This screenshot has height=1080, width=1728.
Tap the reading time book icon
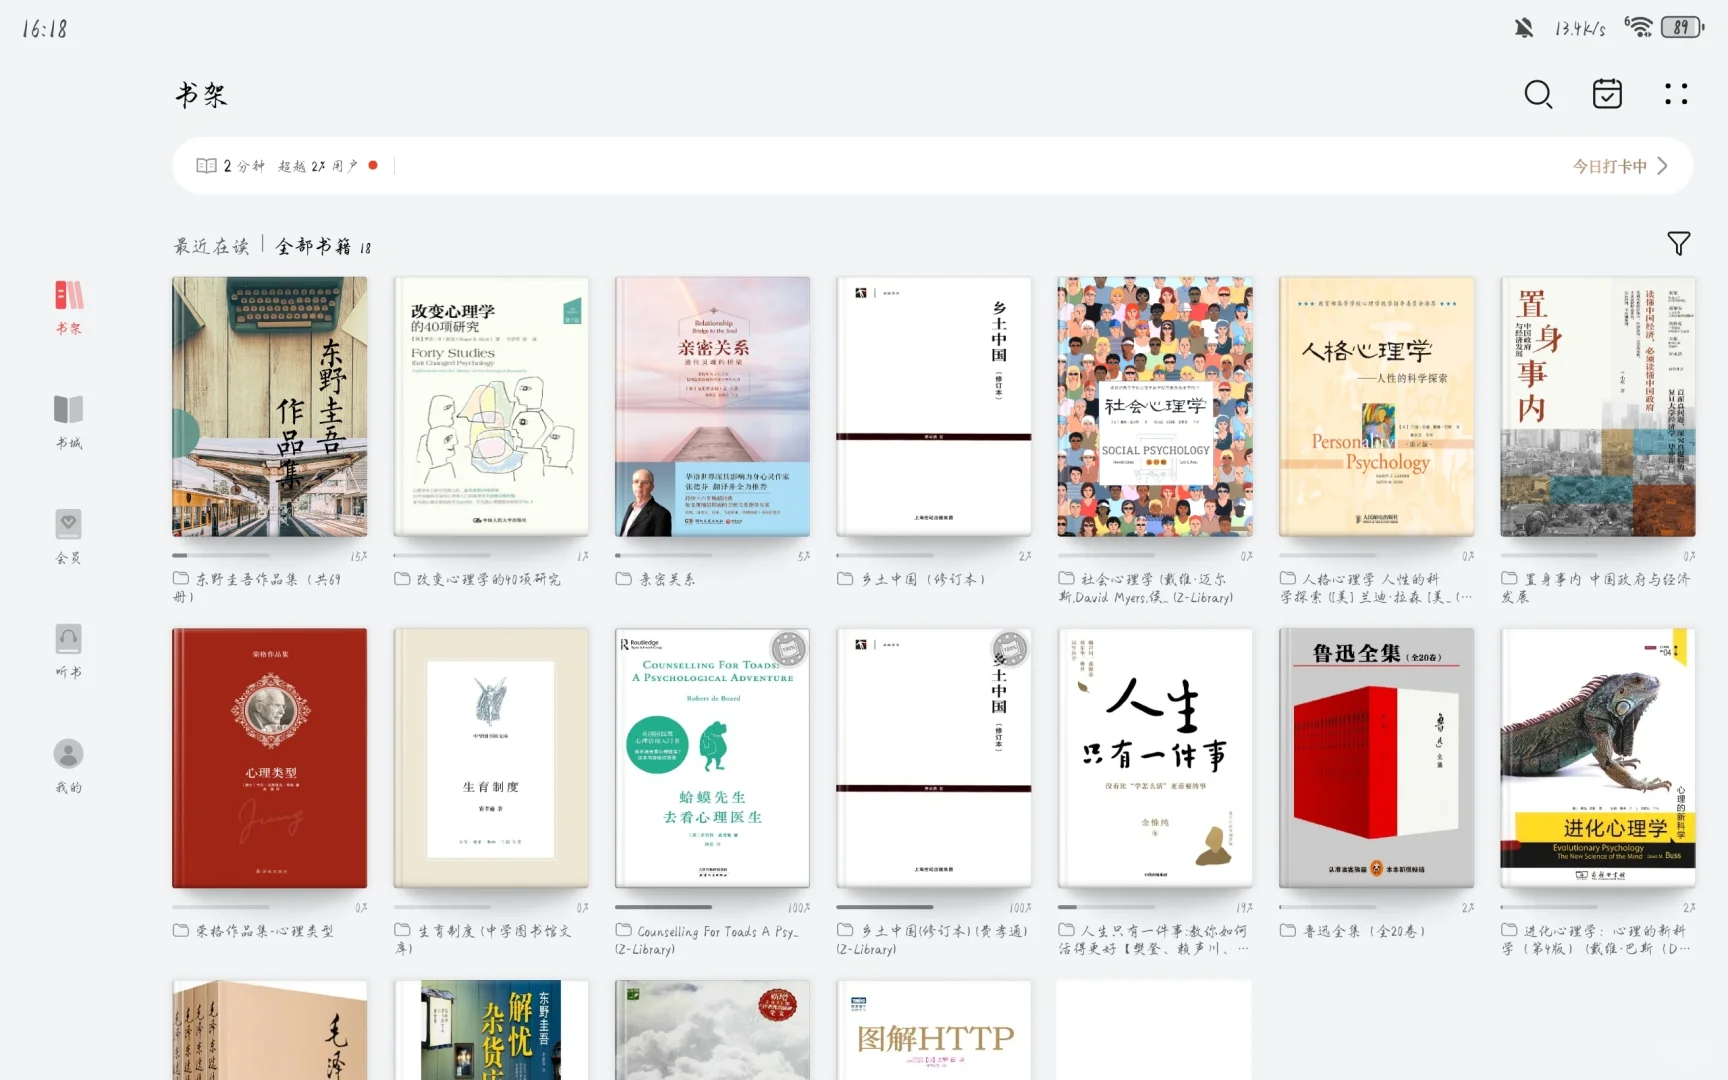coord(206,166)
